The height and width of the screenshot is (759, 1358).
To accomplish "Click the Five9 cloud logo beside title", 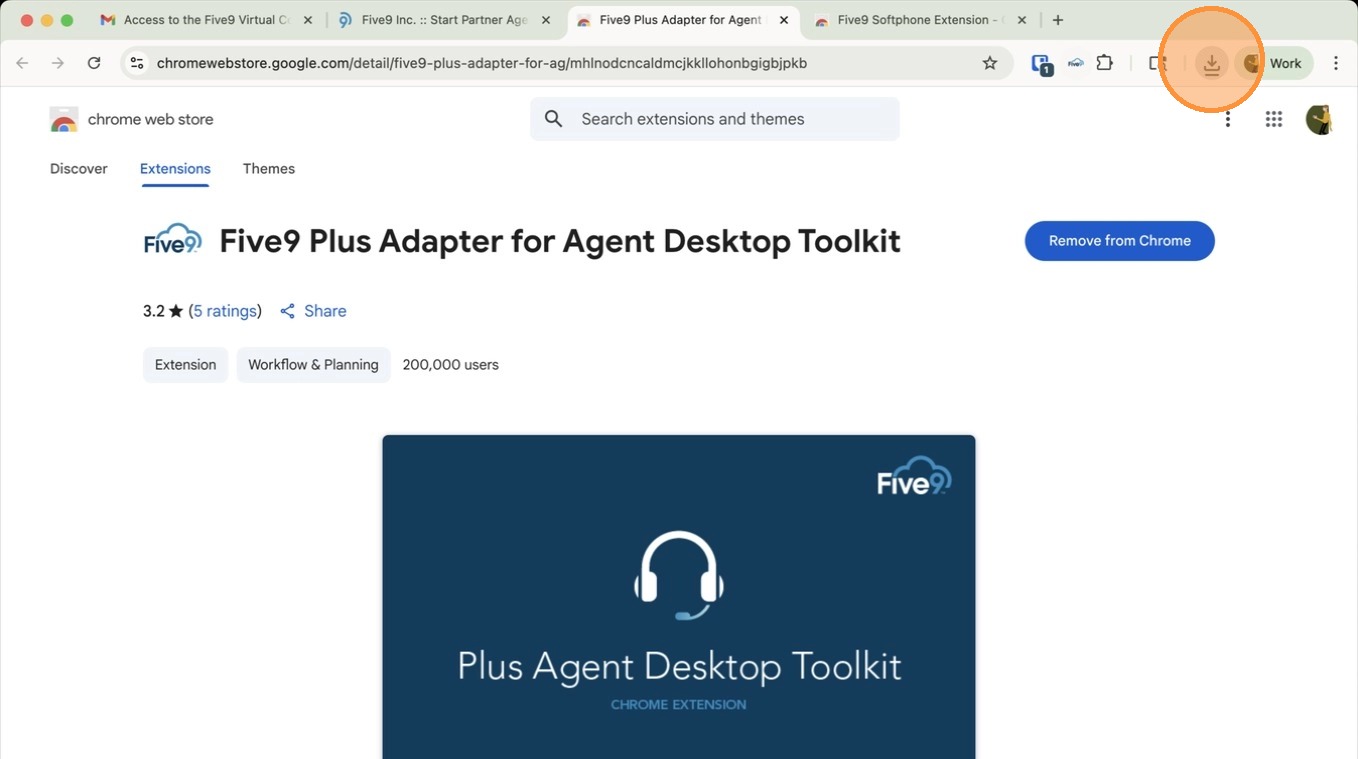I will click(x=173, y=240).
